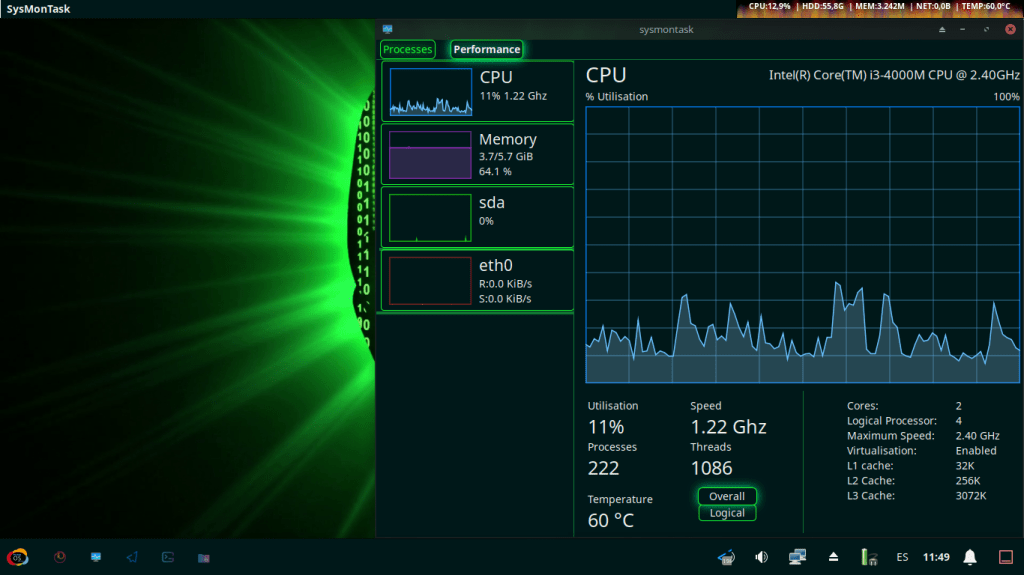This screenshot has width=1024, height=575.
Task: Click the ES keyboard layout indicator
Action: pos(902,557)
